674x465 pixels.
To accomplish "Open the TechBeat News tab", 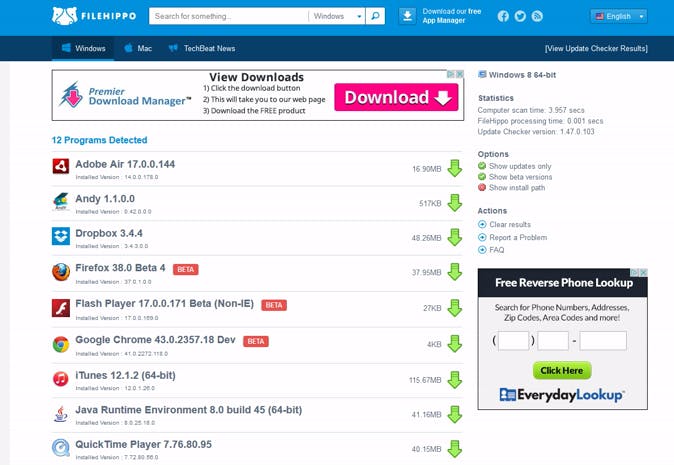I will point(202,48).
